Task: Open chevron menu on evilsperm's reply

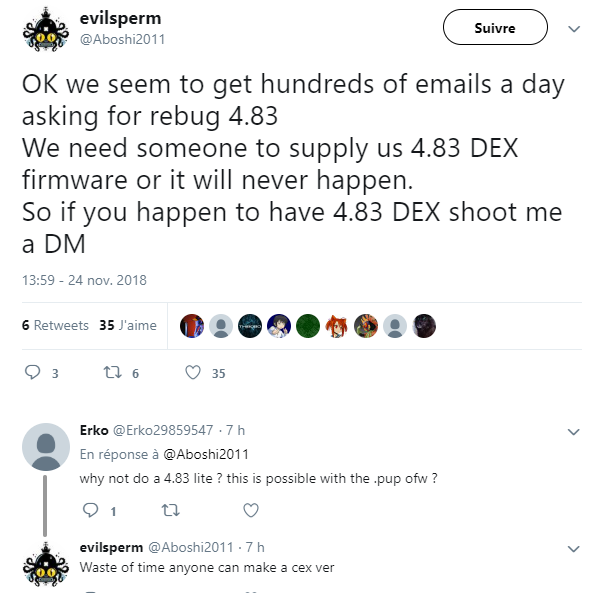Action: [574, 548]
